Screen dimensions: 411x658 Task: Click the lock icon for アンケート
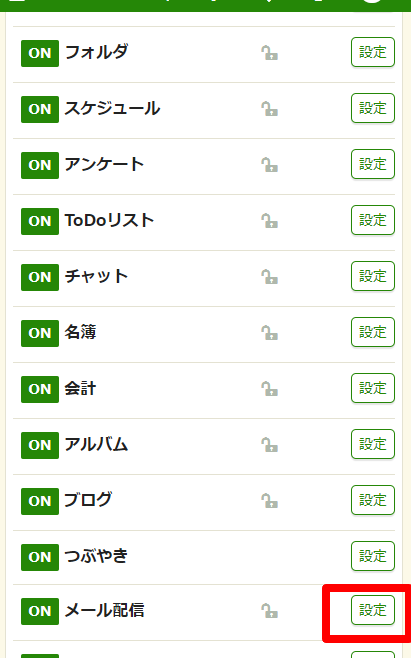(270, 165)
